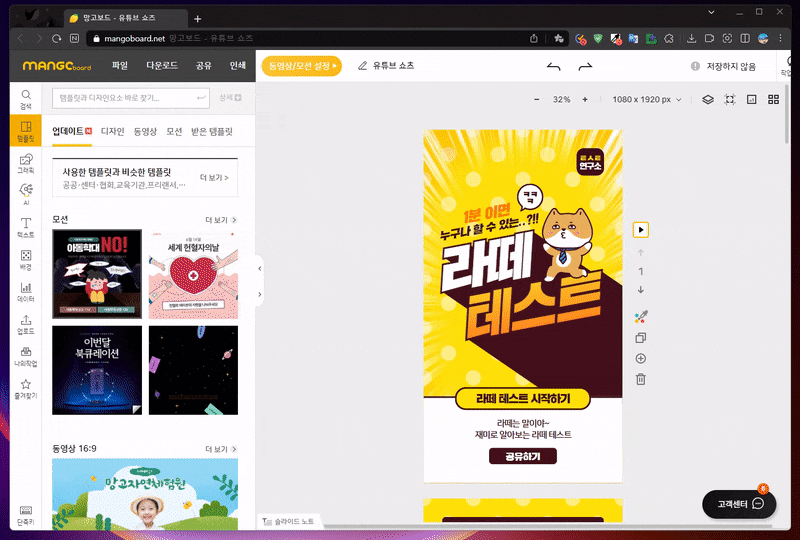Switch to the 업데이트 tab

tap(72, 132)
